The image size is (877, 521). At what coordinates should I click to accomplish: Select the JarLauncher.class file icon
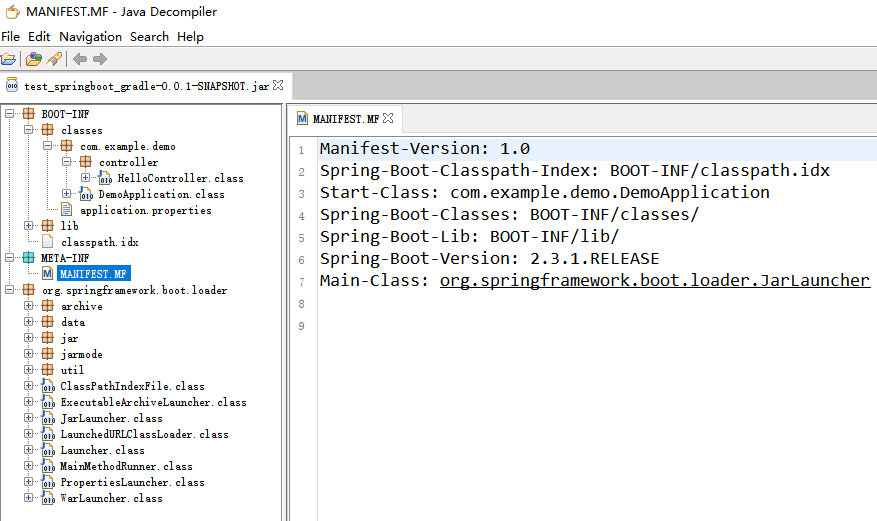tap(48, 418)
